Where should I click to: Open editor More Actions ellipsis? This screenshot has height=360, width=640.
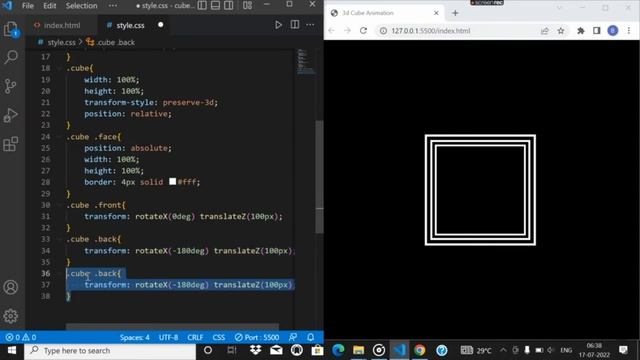(x=310, y=25)
